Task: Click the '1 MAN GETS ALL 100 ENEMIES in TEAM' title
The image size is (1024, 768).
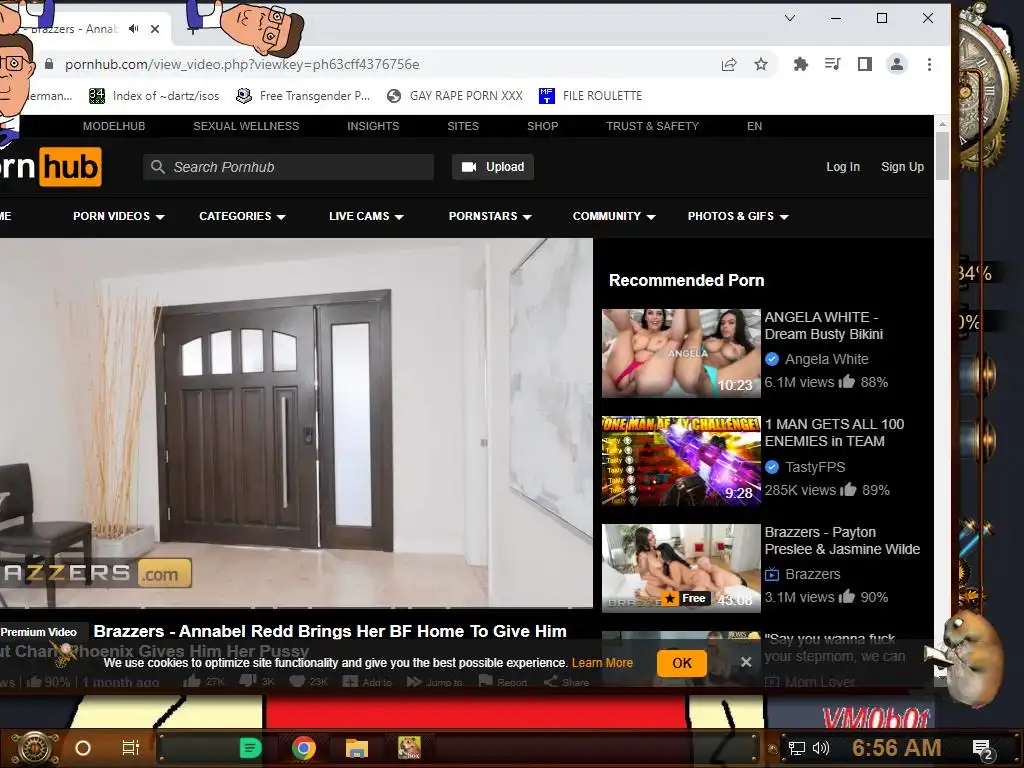Action: (x=834, y=432)
